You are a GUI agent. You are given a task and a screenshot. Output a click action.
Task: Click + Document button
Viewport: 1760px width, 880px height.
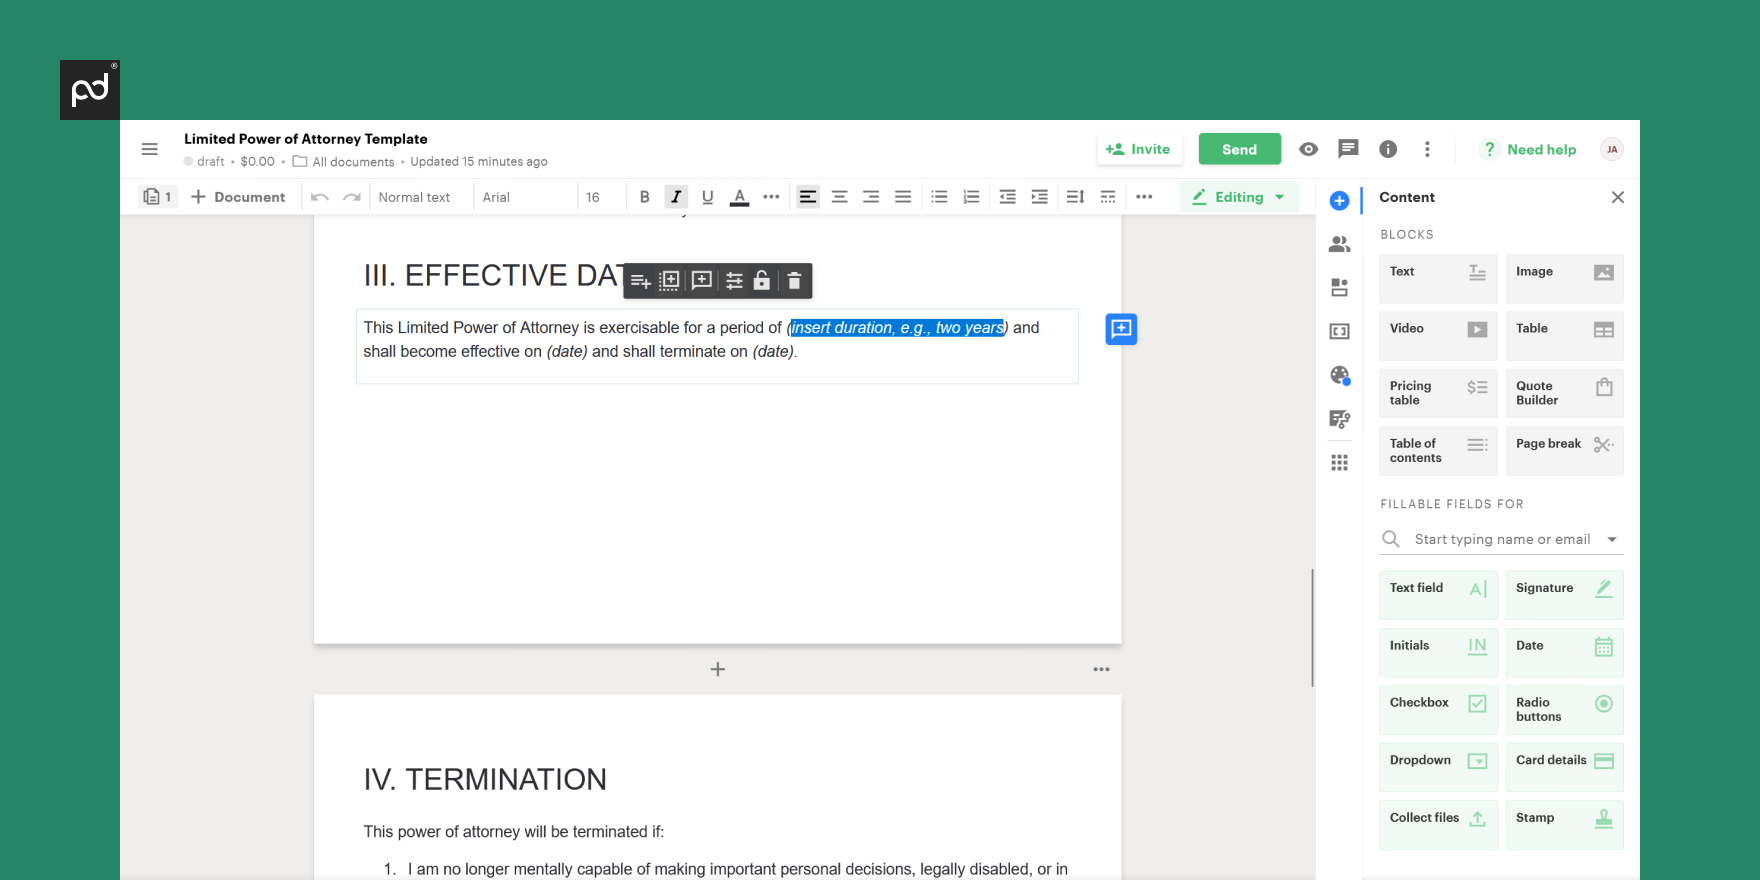coord(238,197)
